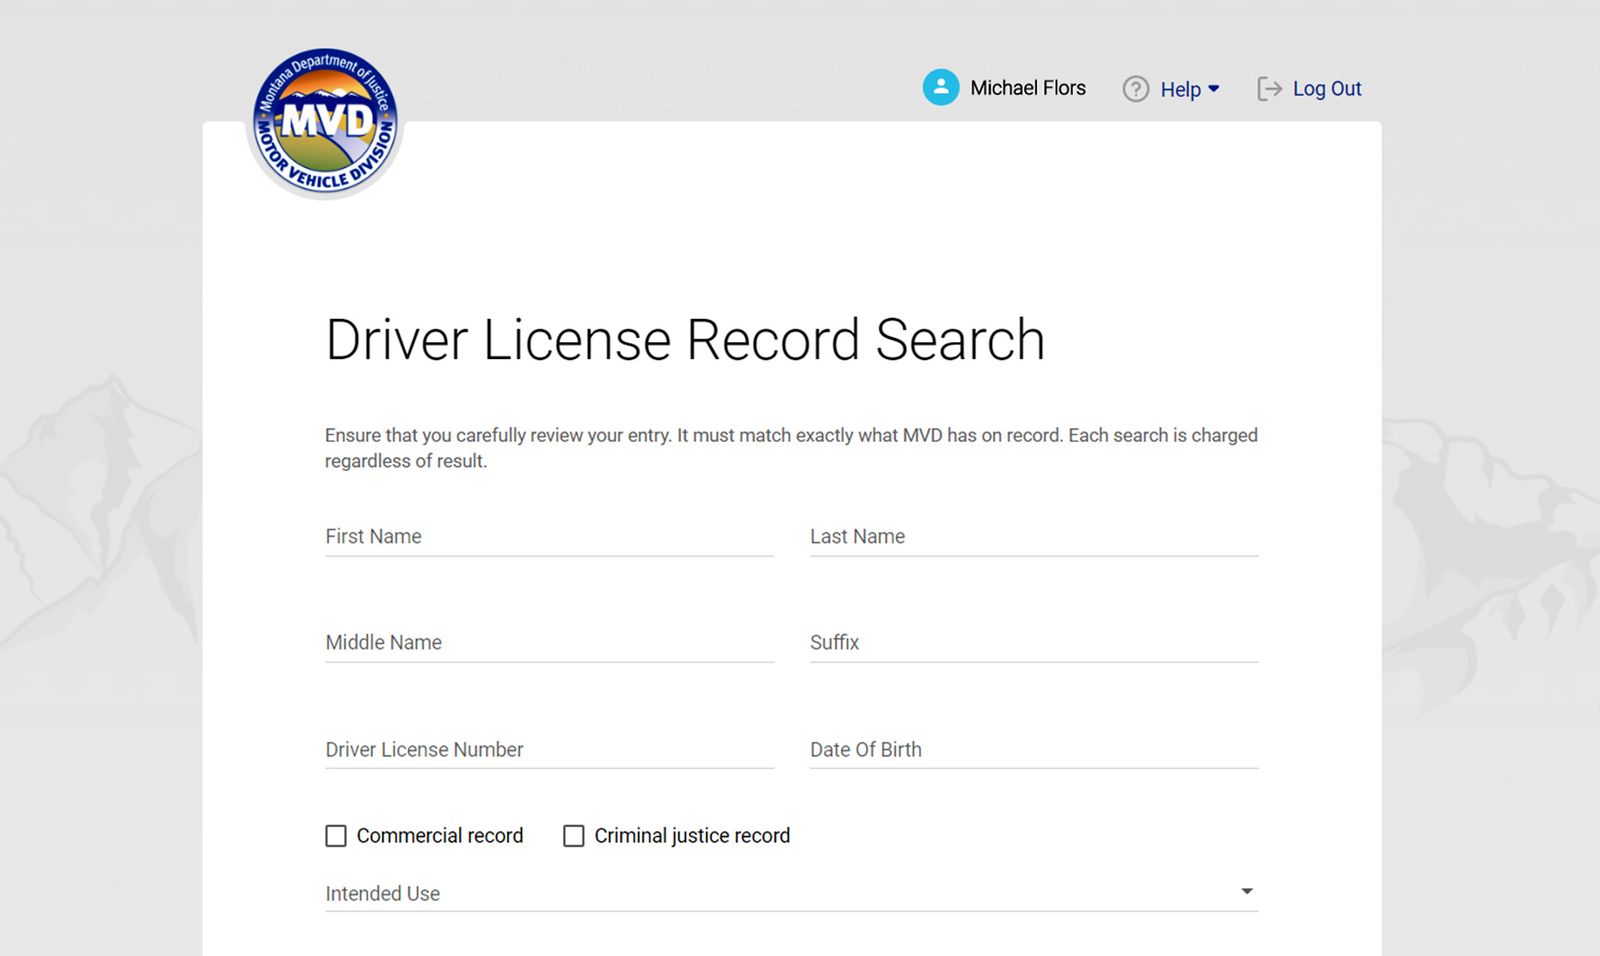Screen dimensions: 1600x956
Task: Click the Help chevron icon
Action: (1215, 89)
